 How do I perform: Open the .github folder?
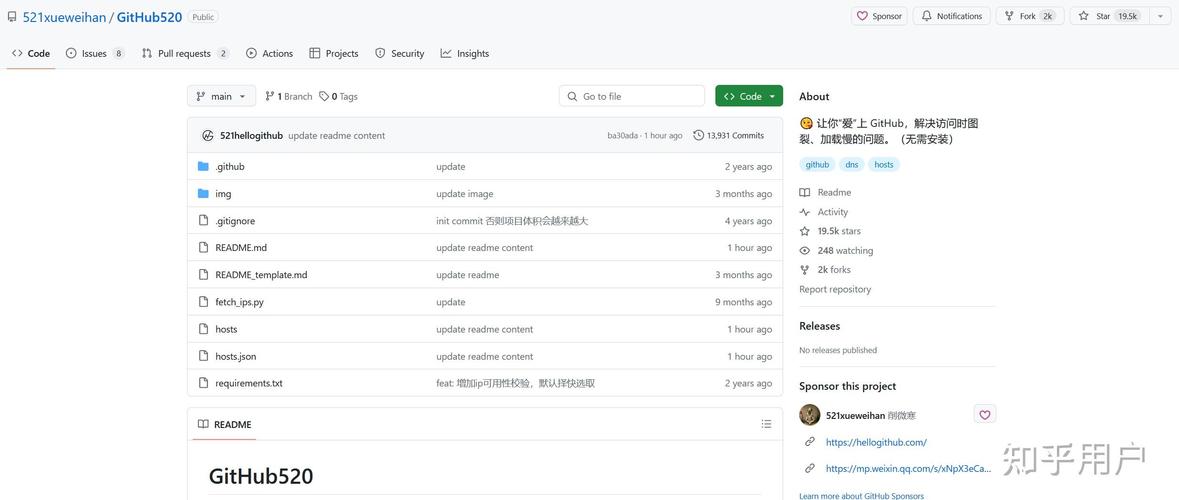coord(229,167)
